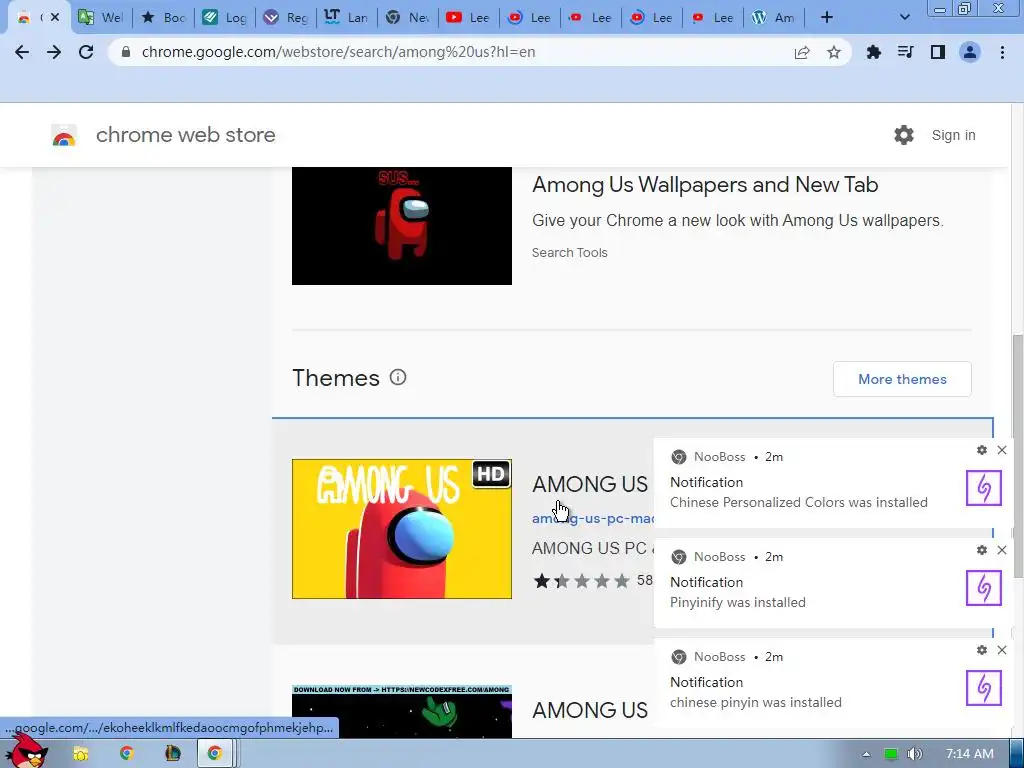Open the space-themed AMONG US thumbnail
Screen dimensions: 1024x768
point(402,711)
